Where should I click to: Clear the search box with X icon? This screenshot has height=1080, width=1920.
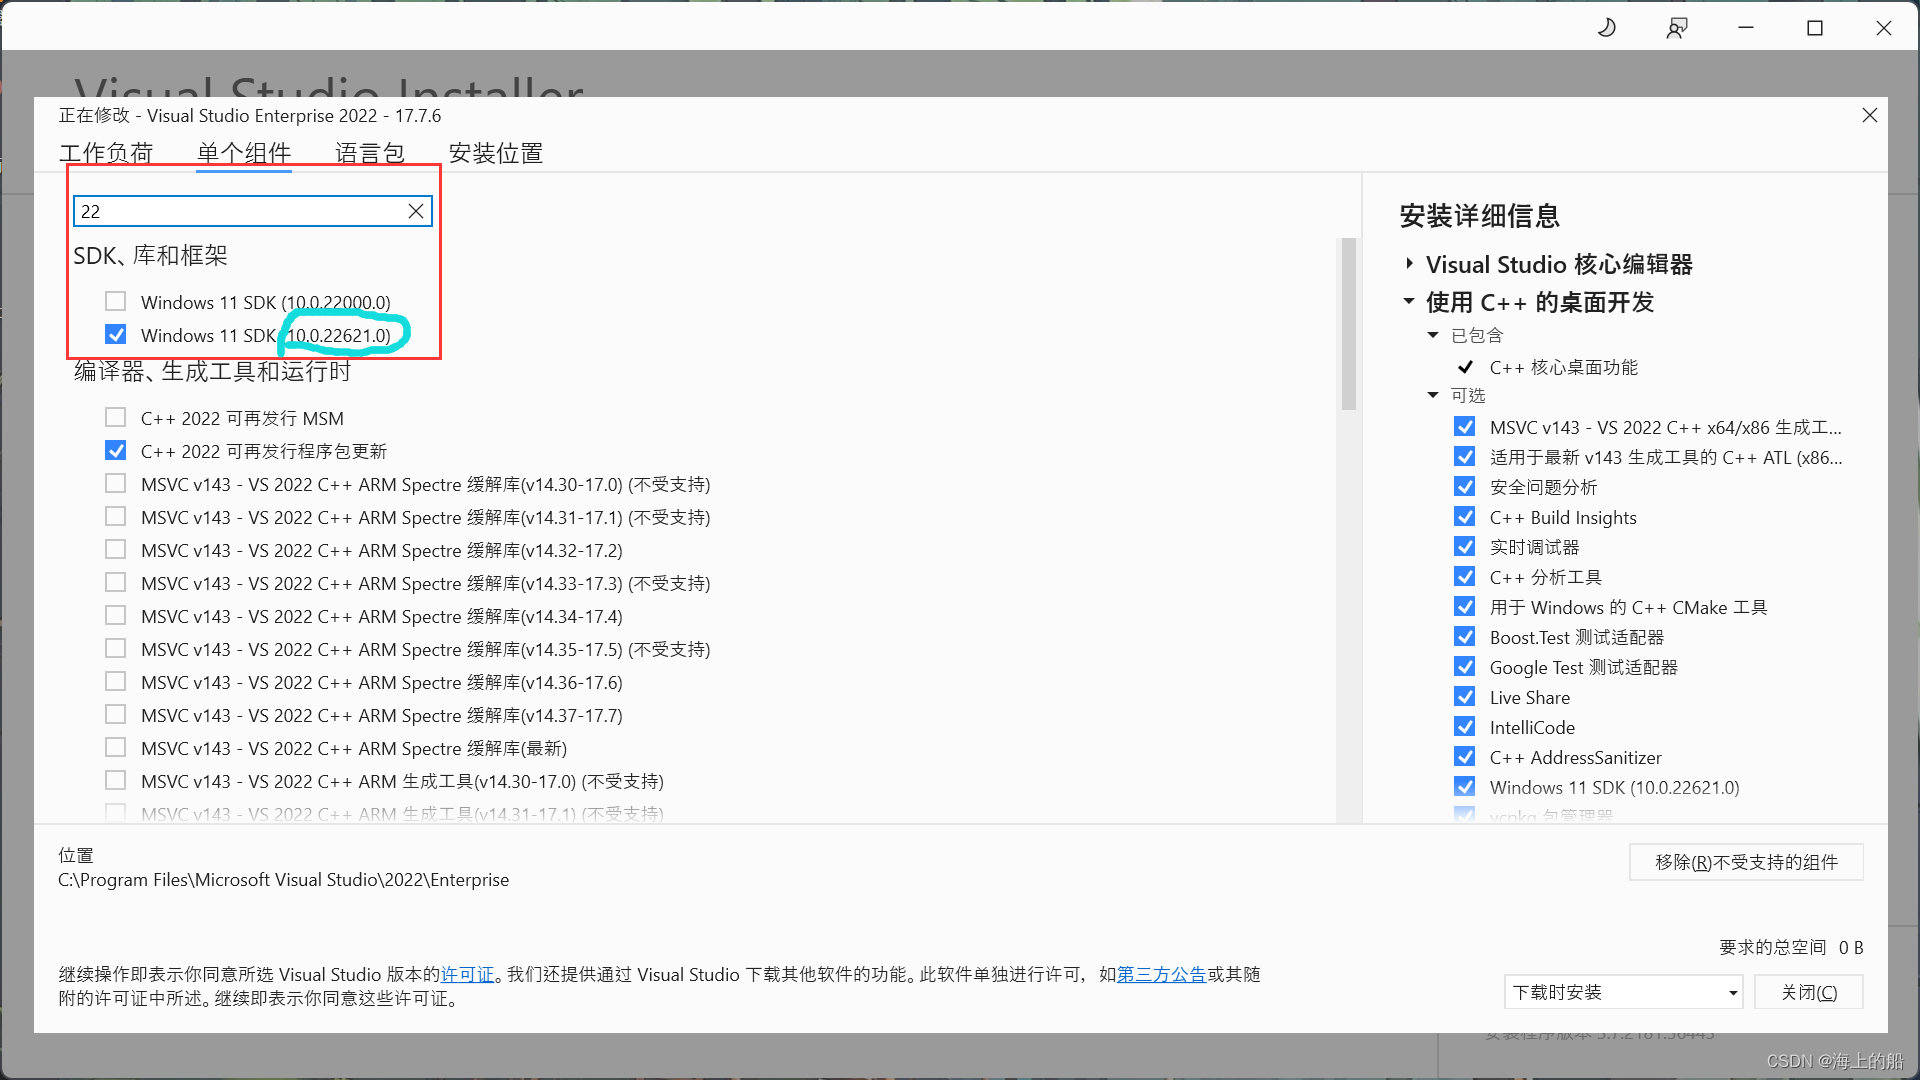pos(416,211)
